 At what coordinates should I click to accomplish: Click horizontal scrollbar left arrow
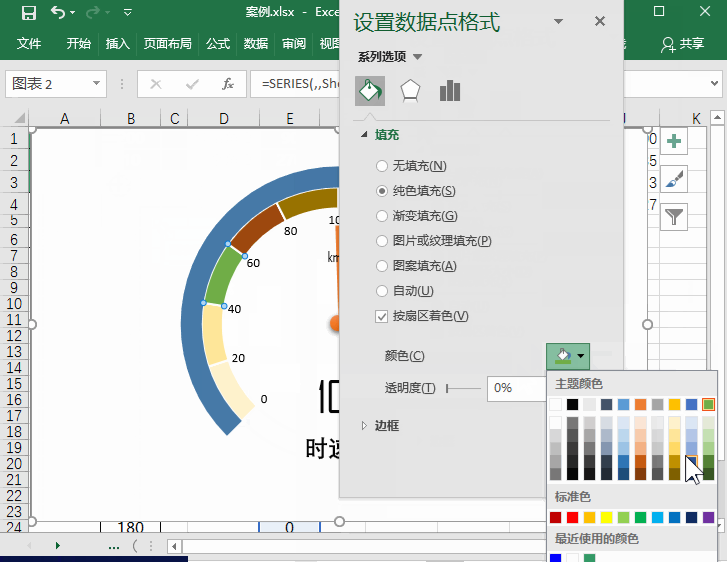[174, 546]
